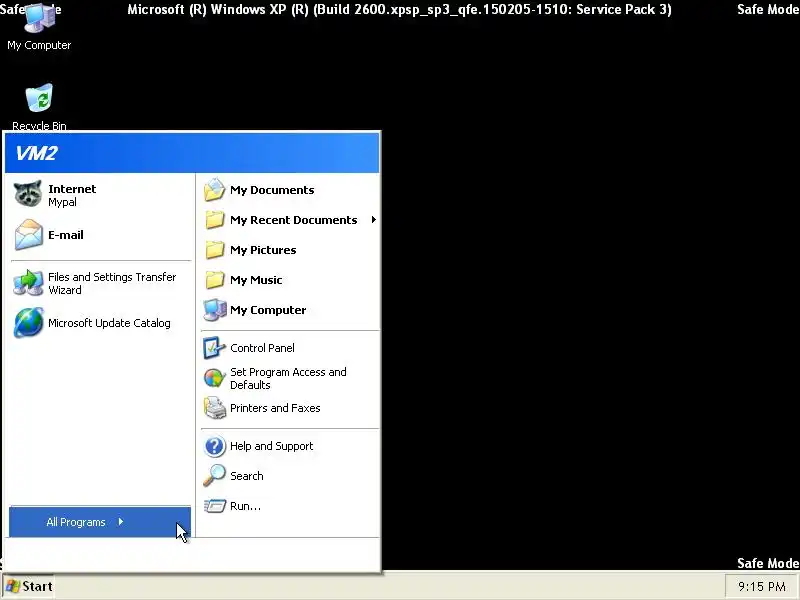This screenshot has height=600, width=800.
Task: Select the Search label in Start menu
Action: click(246, 476)
